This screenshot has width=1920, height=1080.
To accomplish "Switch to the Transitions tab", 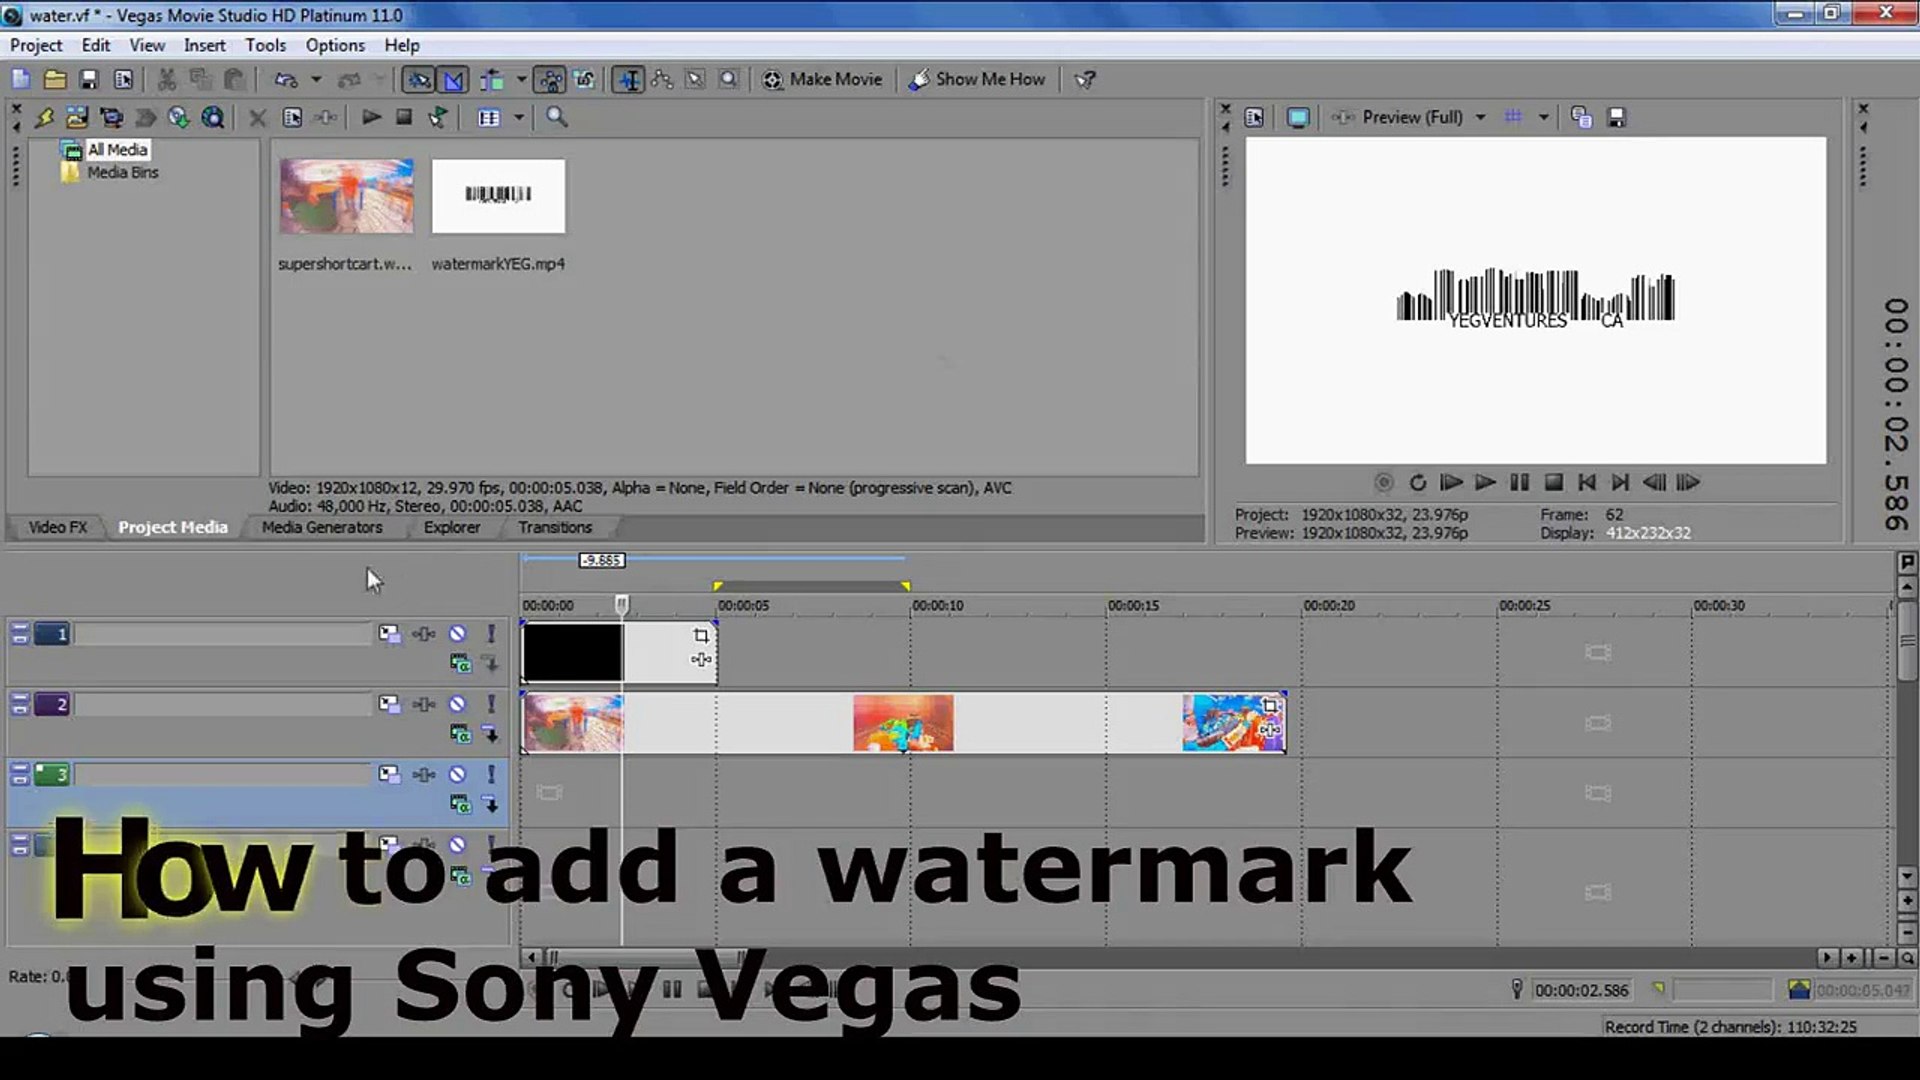I will 555,527.
